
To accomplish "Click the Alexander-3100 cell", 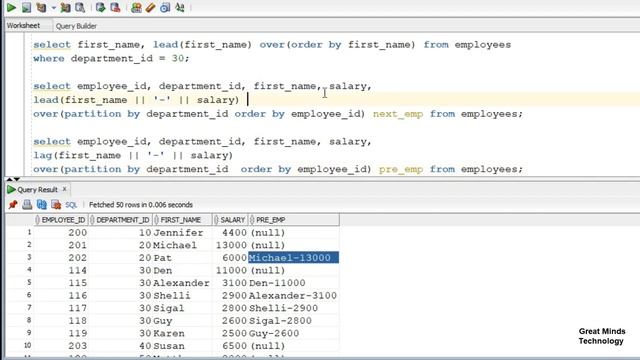I will pyautogui.click(x=293, y=296).
